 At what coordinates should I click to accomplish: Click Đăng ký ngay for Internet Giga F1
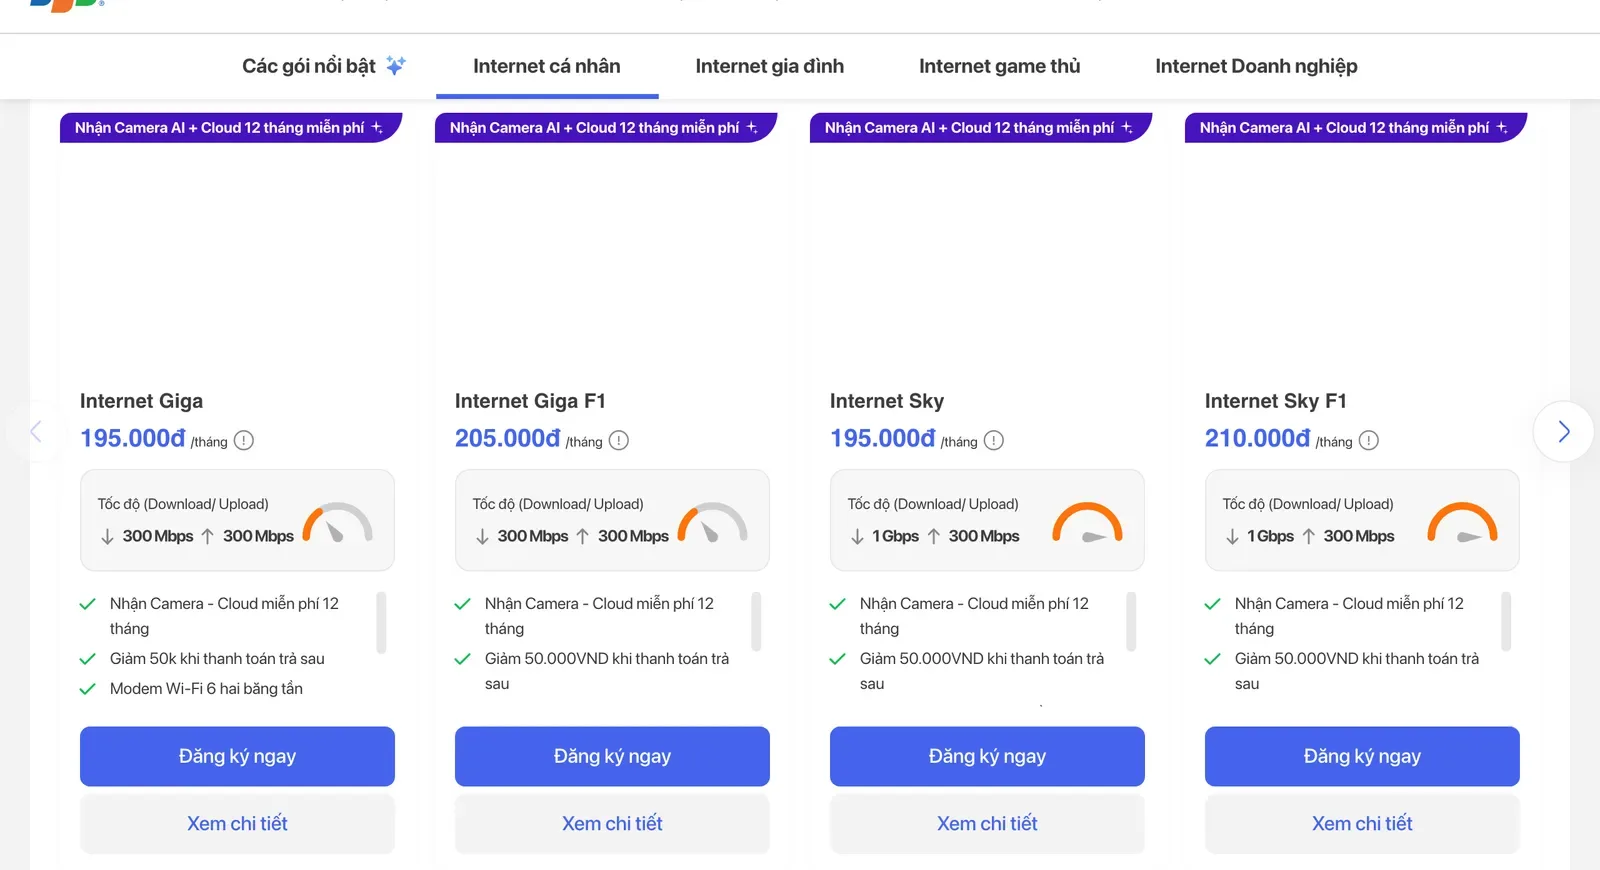(x=612, y=756)
